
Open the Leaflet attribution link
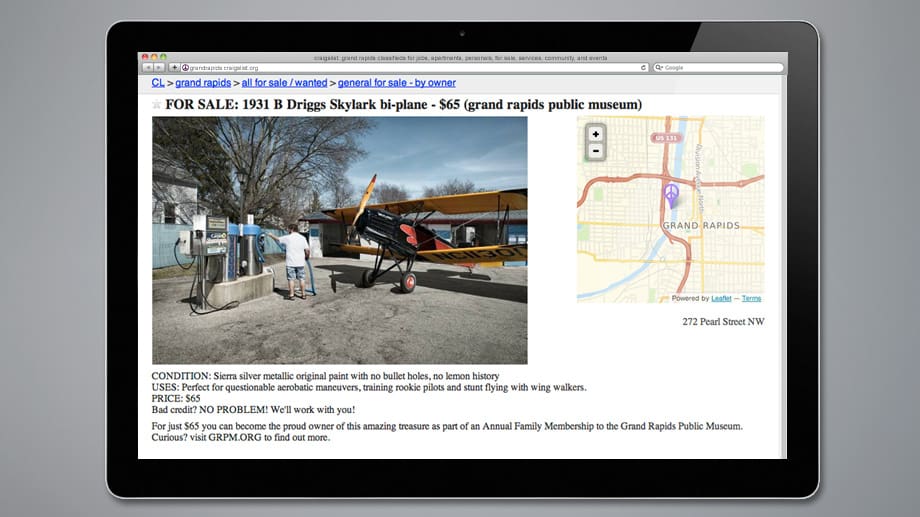[721, 298]
